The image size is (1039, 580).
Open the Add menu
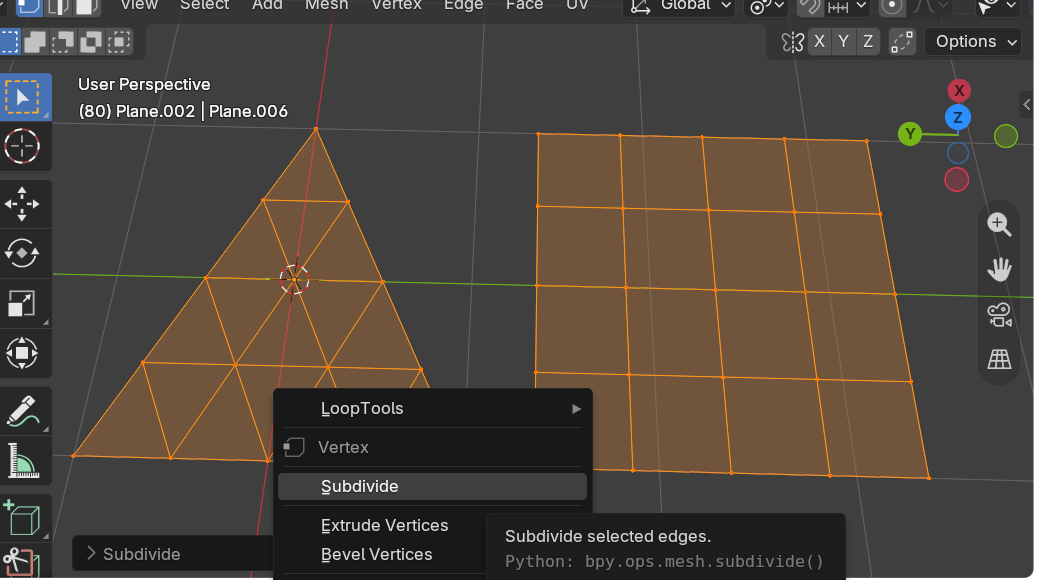(x=267, y=5)
